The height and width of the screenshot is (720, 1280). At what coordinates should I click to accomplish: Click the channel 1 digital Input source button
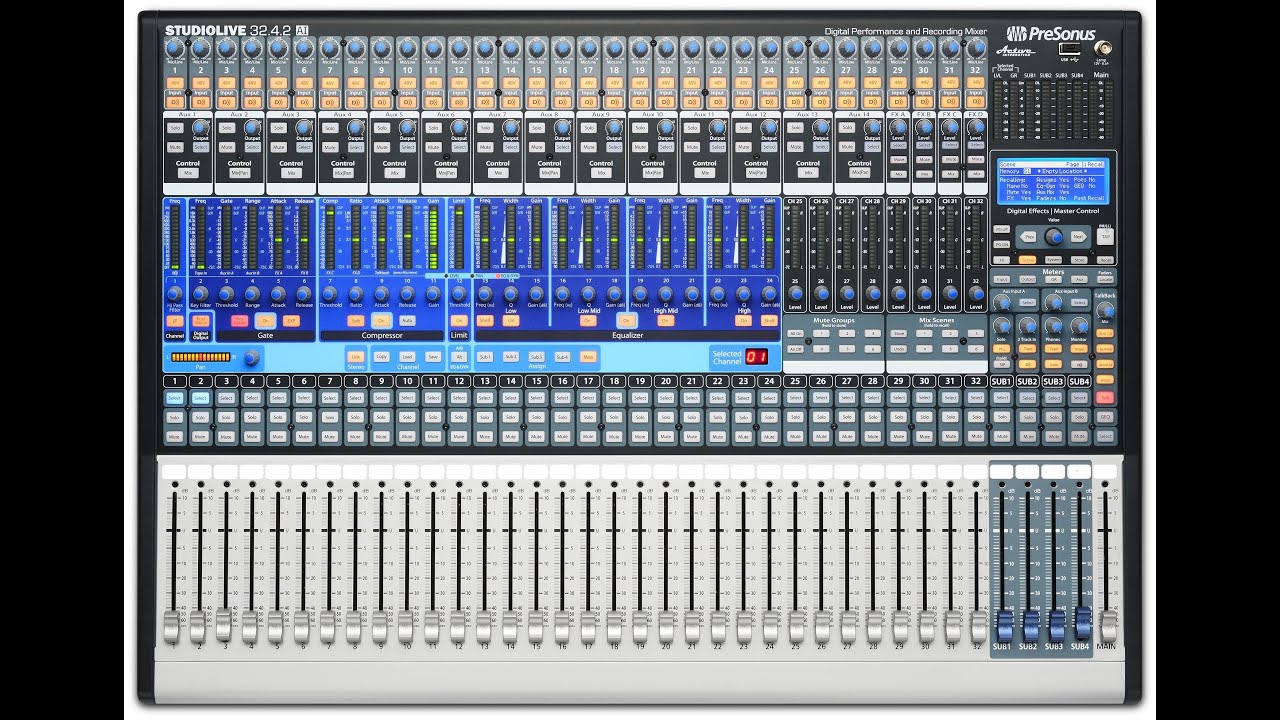pyautogui.click(x=175, y=102)
